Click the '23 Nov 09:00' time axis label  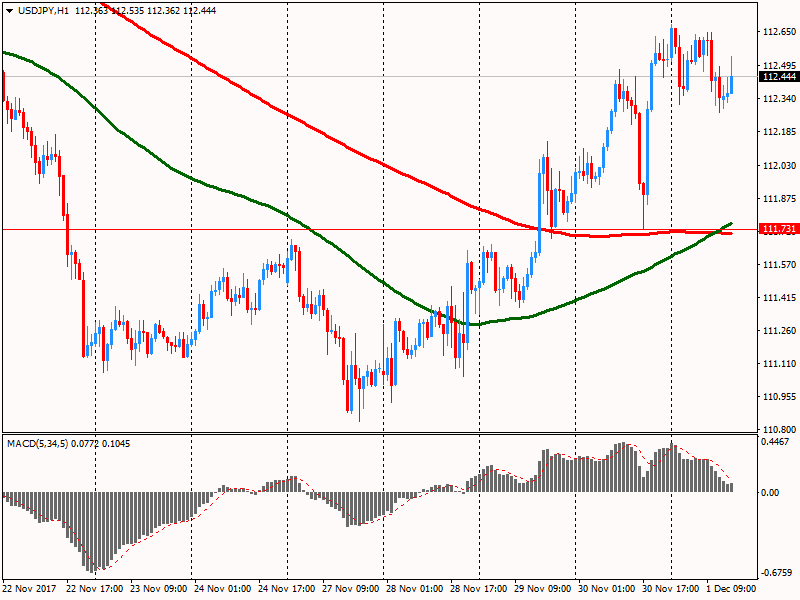(159, 589)
